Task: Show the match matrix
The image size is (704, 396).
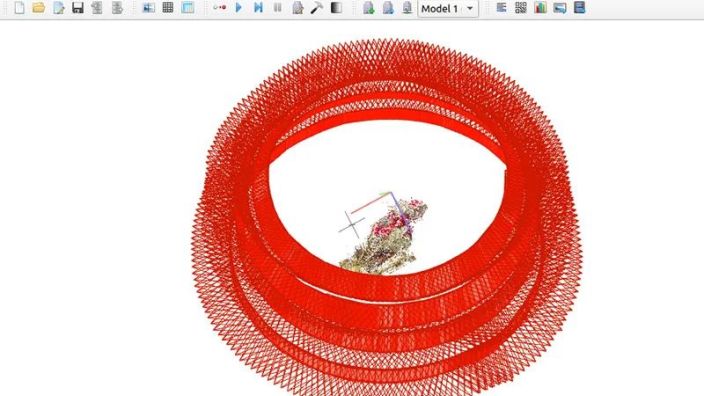Action: [521, 8]
